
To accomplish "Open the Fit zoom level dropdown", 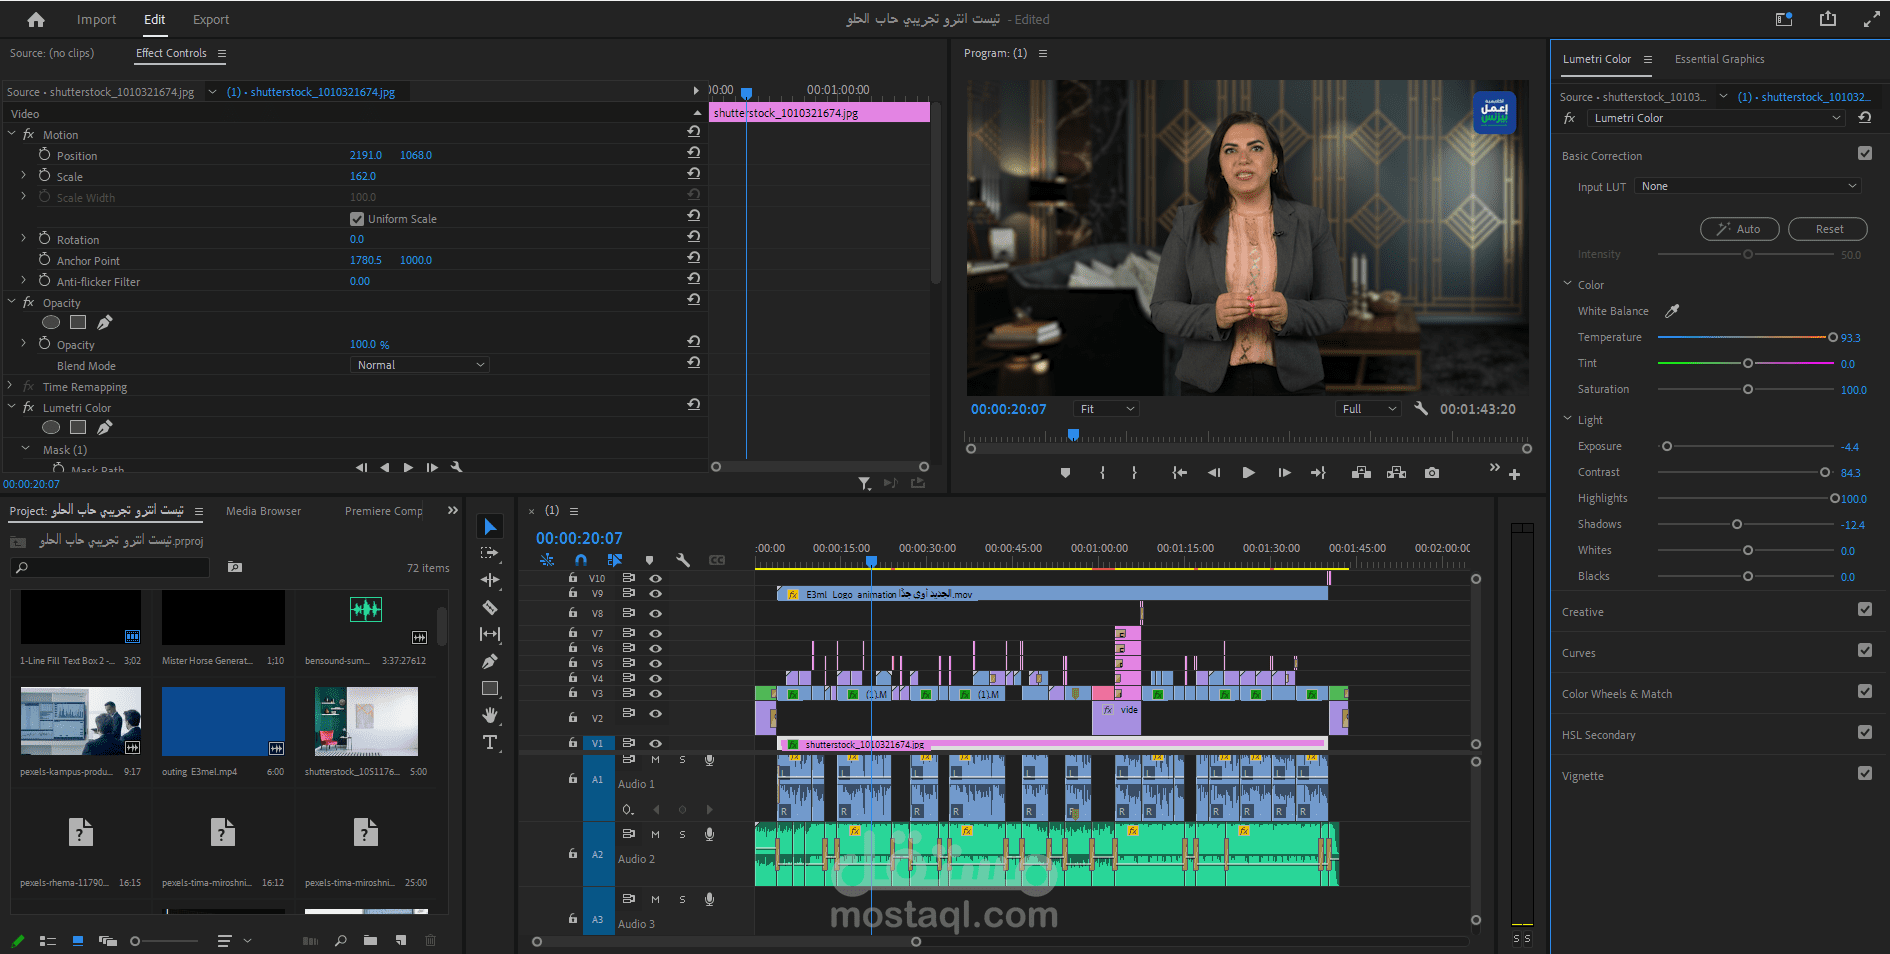I will pyautogui.click(x=1106, y=409).
